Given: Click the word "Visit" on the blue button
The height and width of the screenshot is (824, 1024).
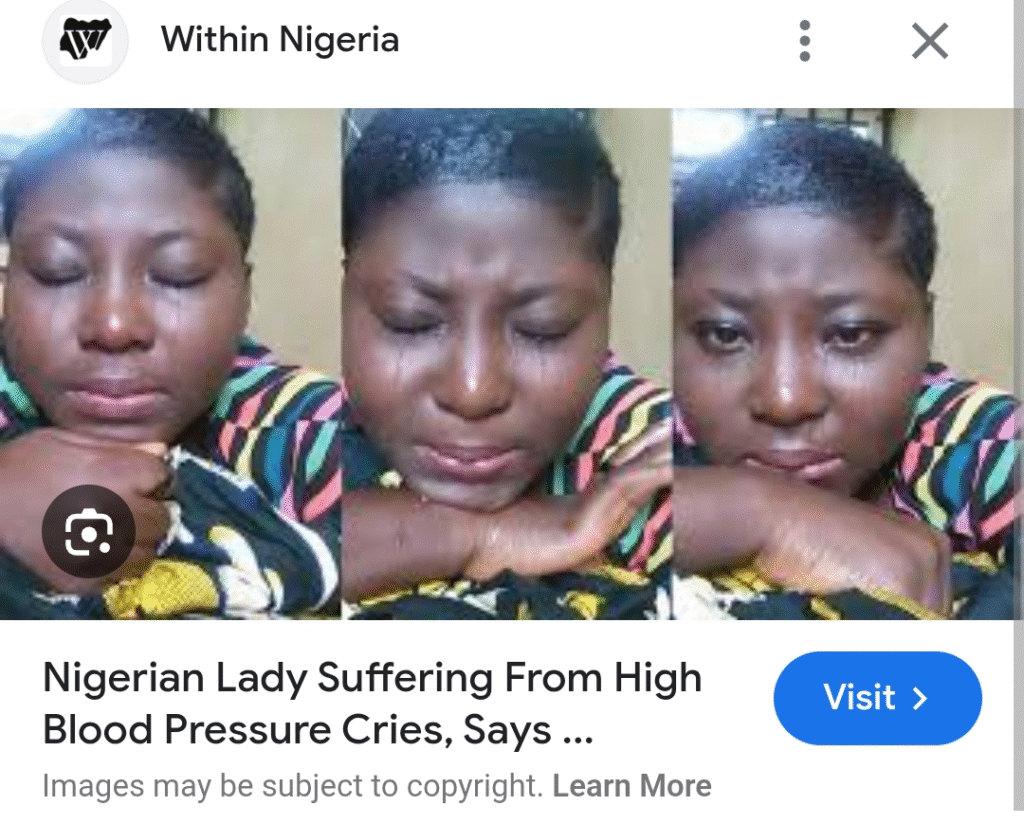Looking at the screenshot, I should click(859, 698).
